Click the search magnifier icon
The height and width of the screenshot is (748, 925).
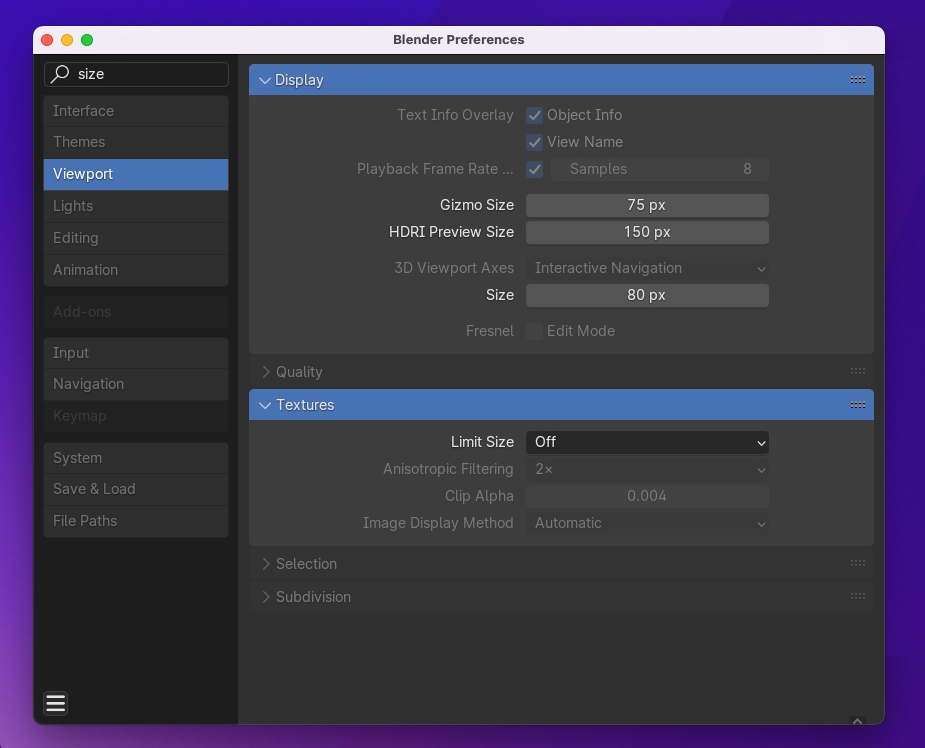60,74
